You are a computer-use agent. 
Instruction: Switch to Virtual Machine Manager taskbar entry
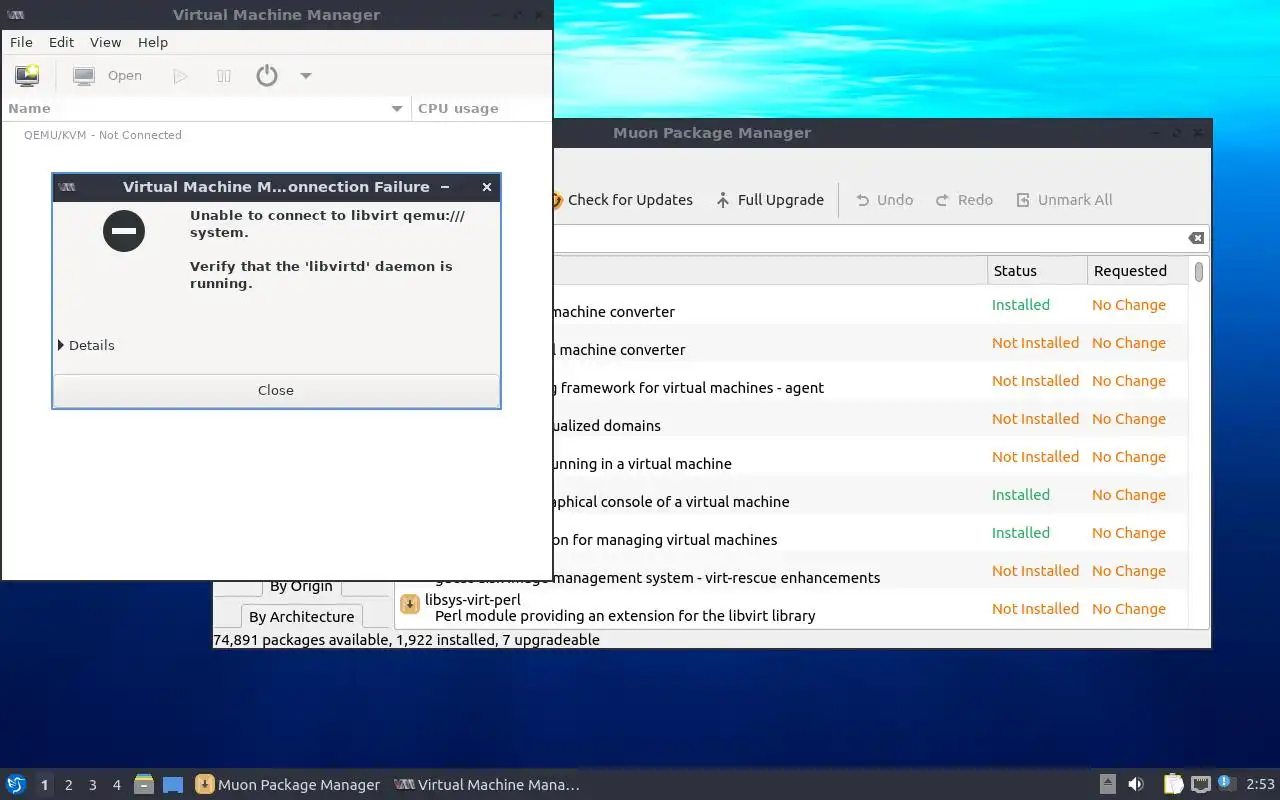[487, 785]
